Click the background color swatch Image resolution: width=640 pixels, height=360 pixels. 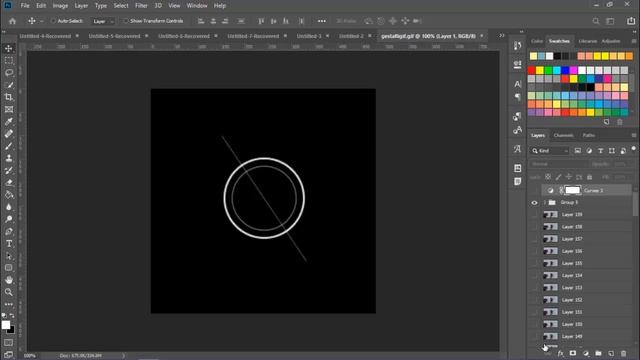(12, 330)
